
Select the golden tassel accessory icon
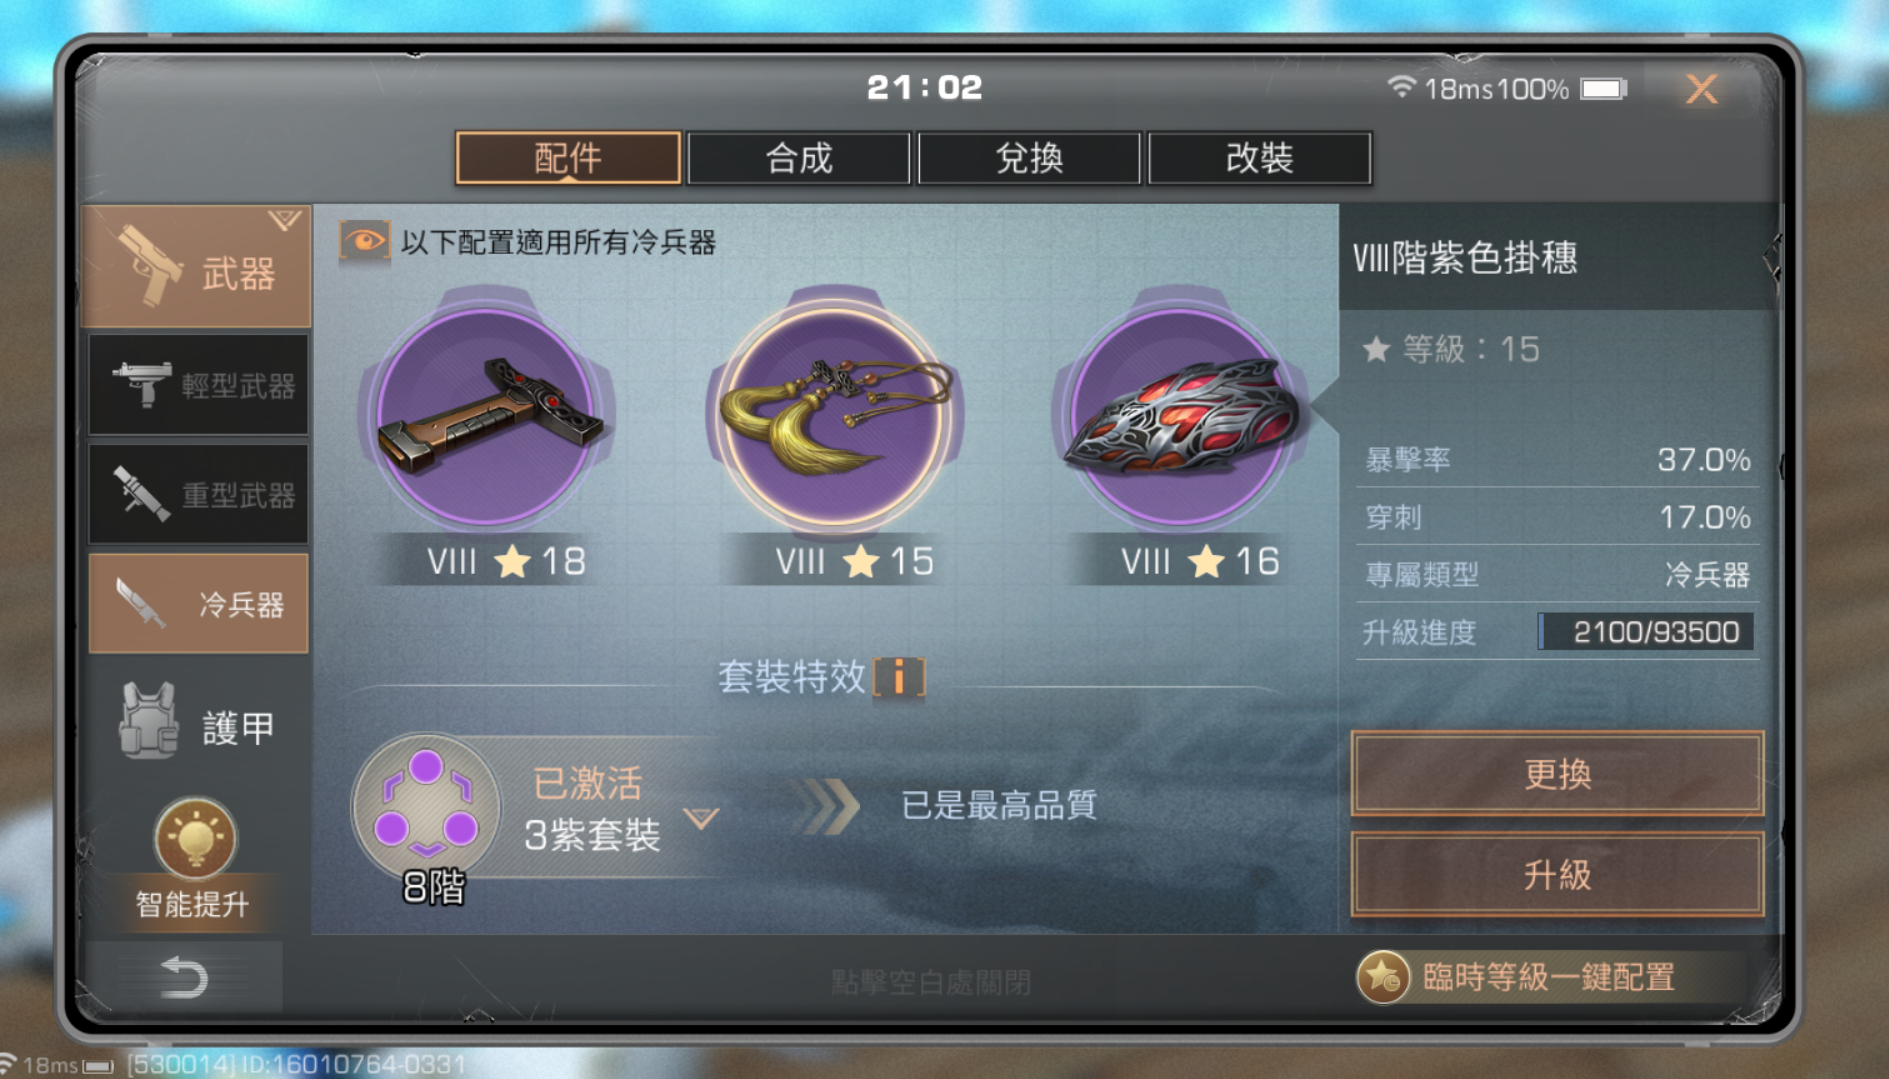click(835, 415)
